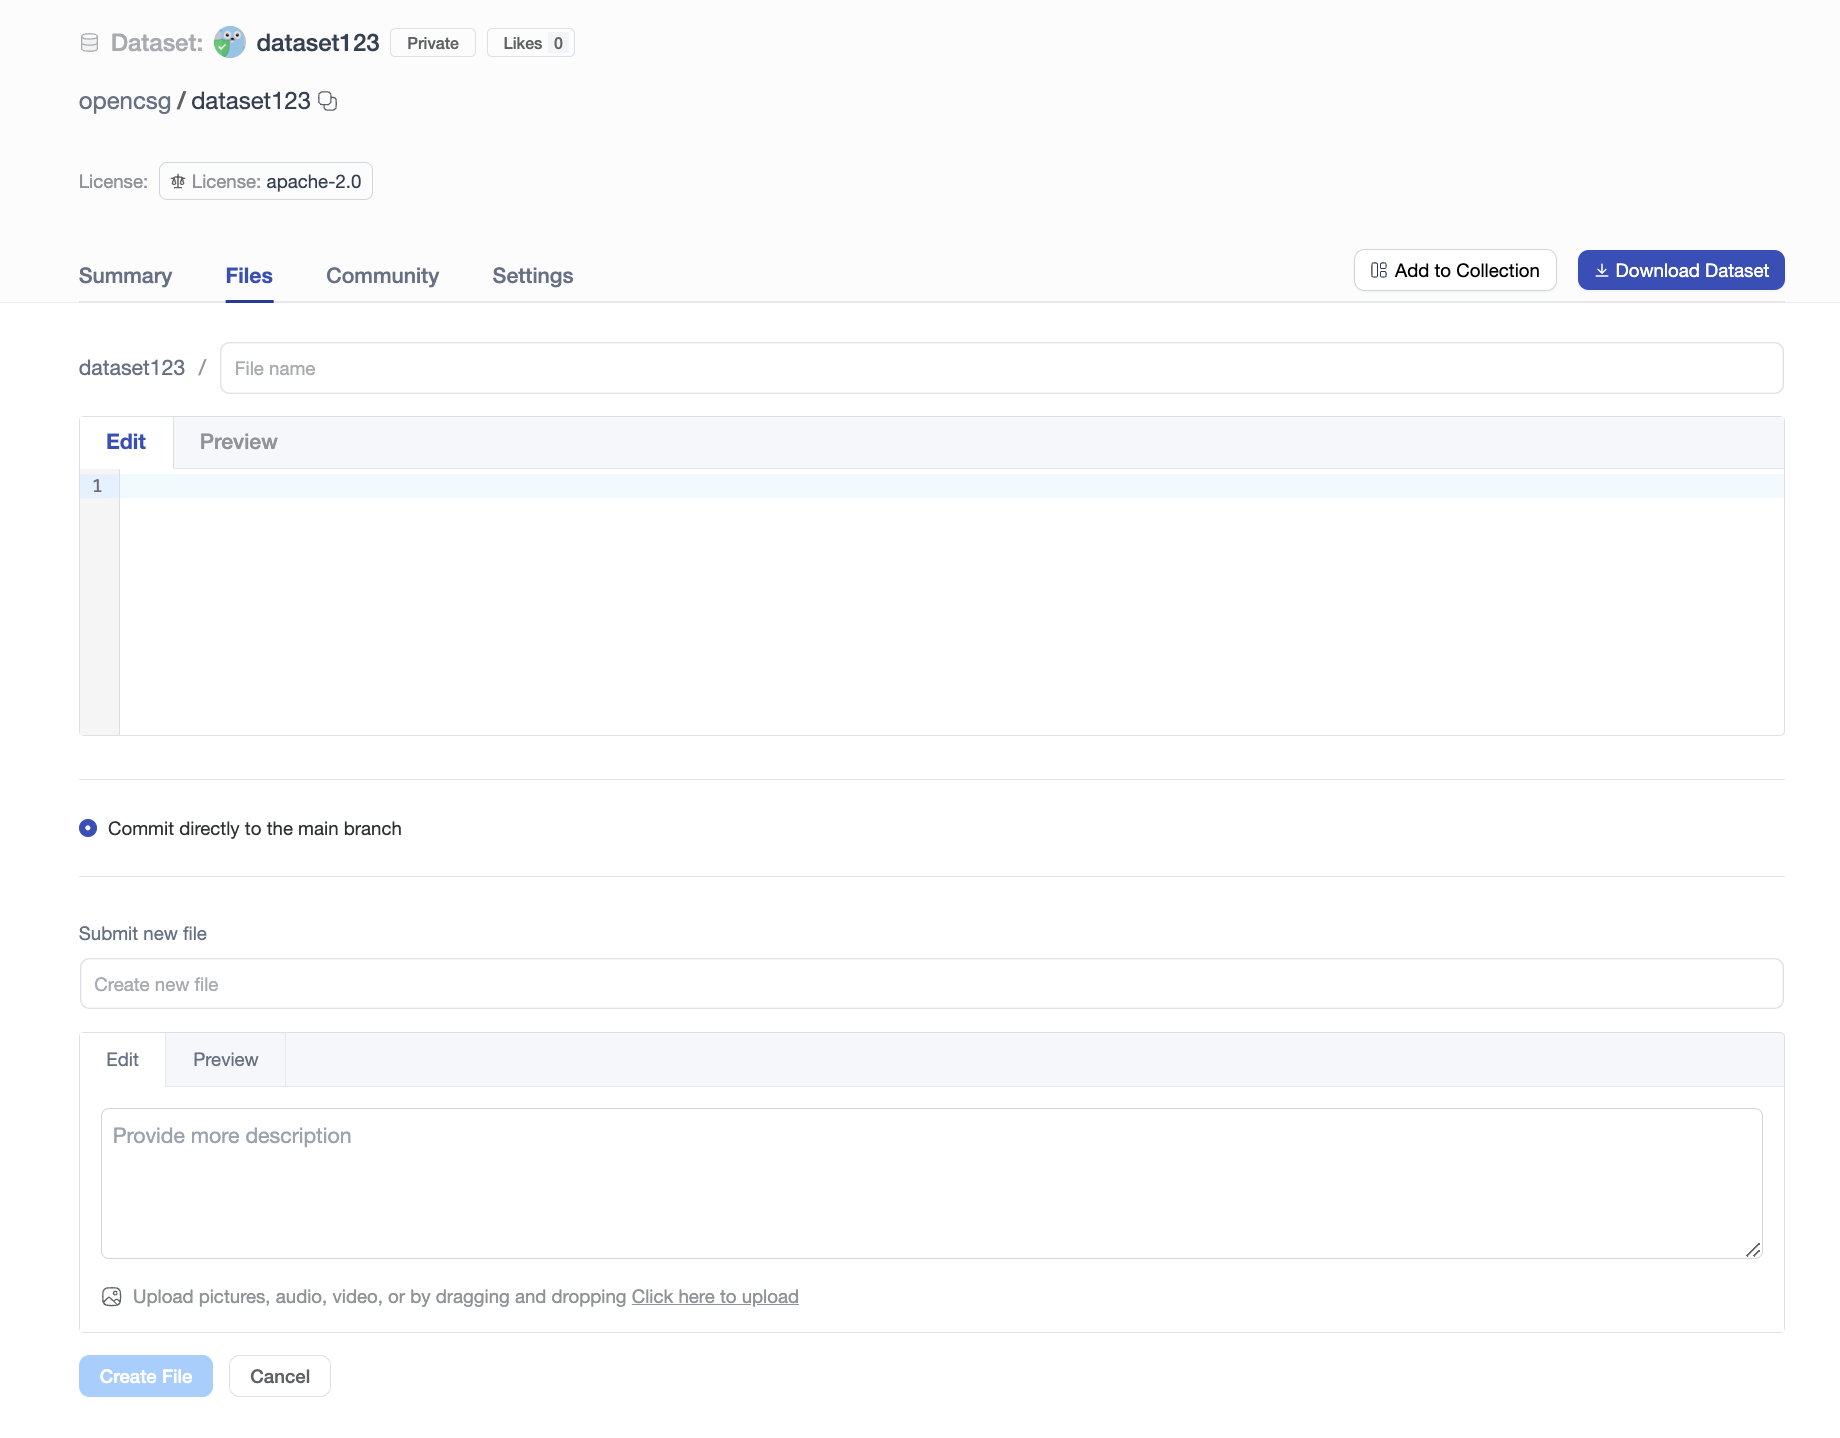Click the collection icon in Add to Collection

pos(1378,270)
